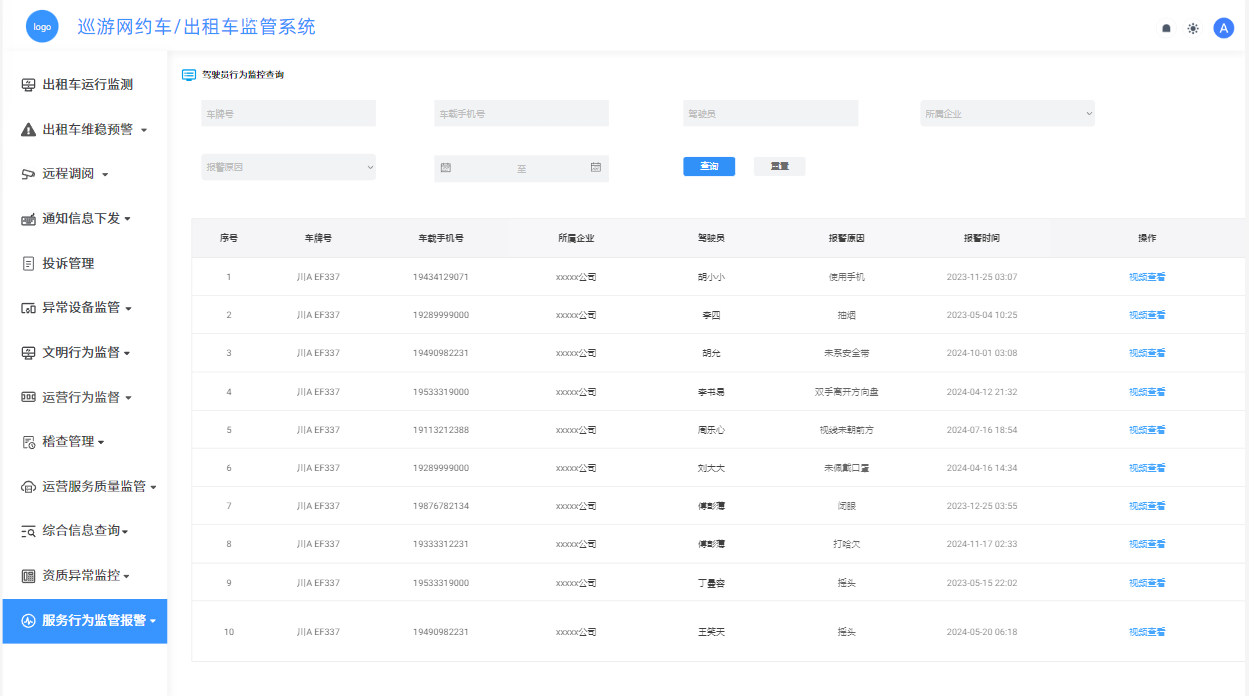Viewport: 1249px width, 696px height.
Task: Click the end date calendar icon
Action: tap(595, 168)
